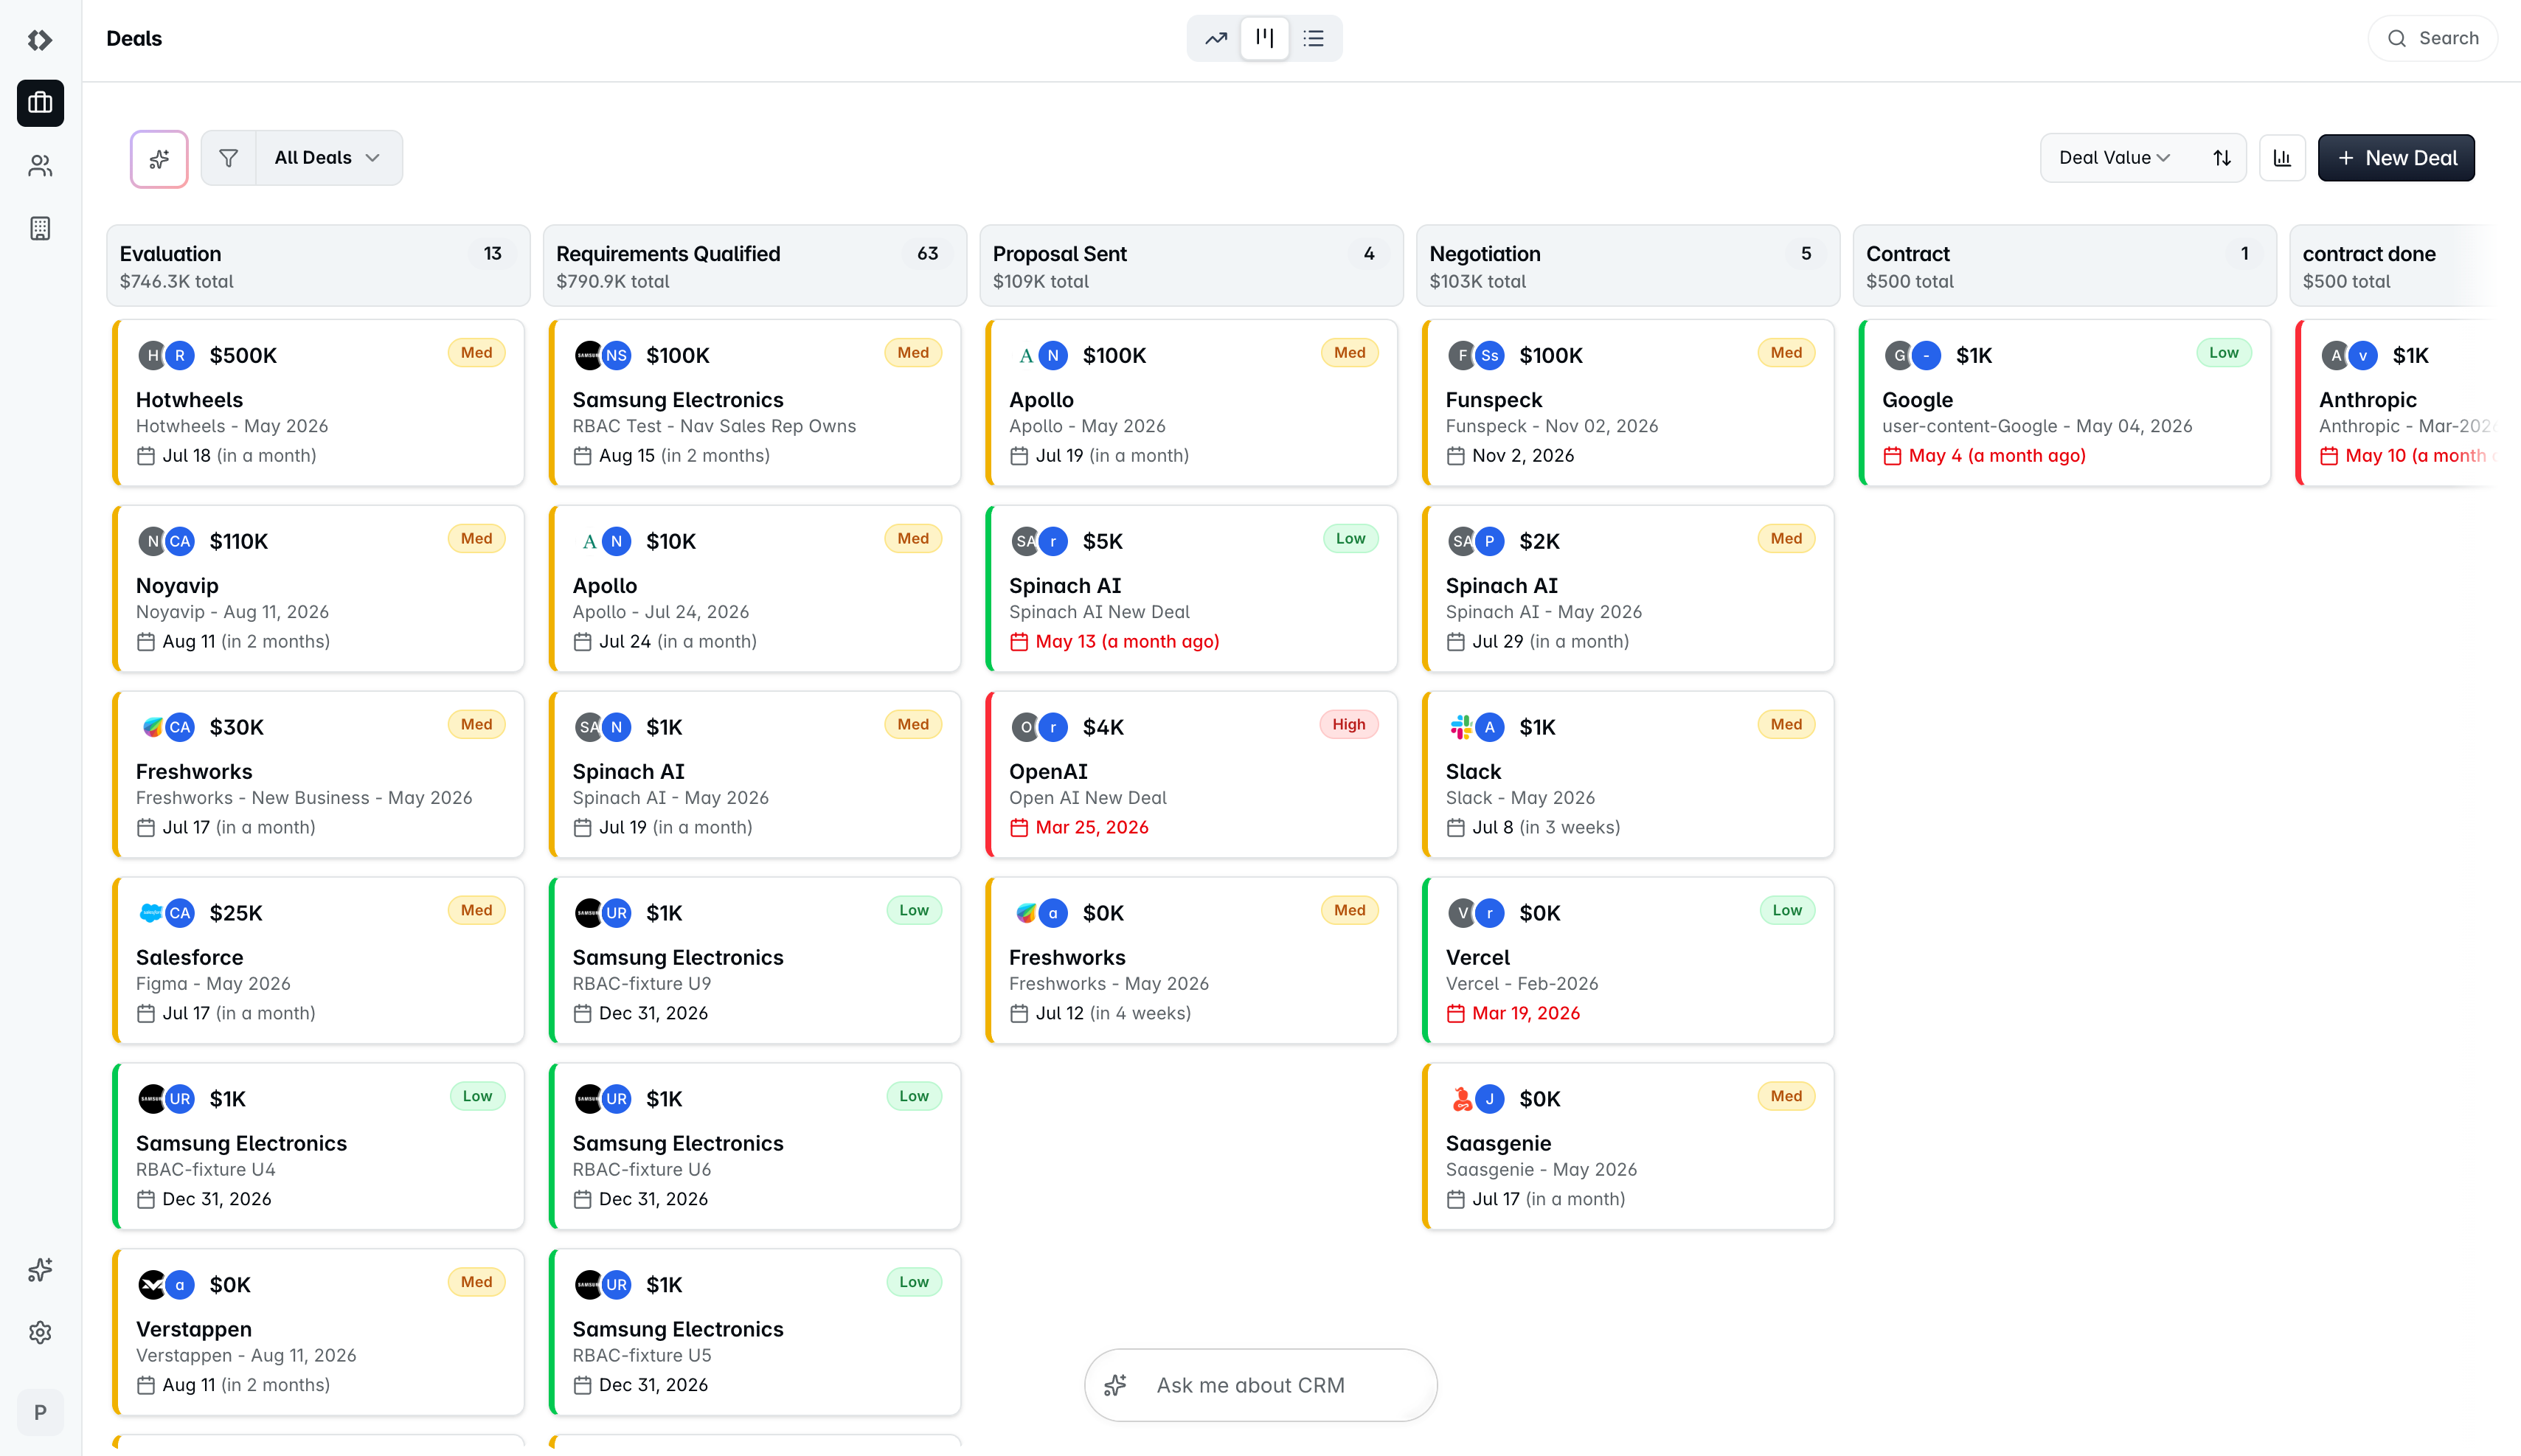The image size is (2521, 1456).
Task: Open the AI sparkle icon in the sidebar
Action: [x=40, y=1270]
